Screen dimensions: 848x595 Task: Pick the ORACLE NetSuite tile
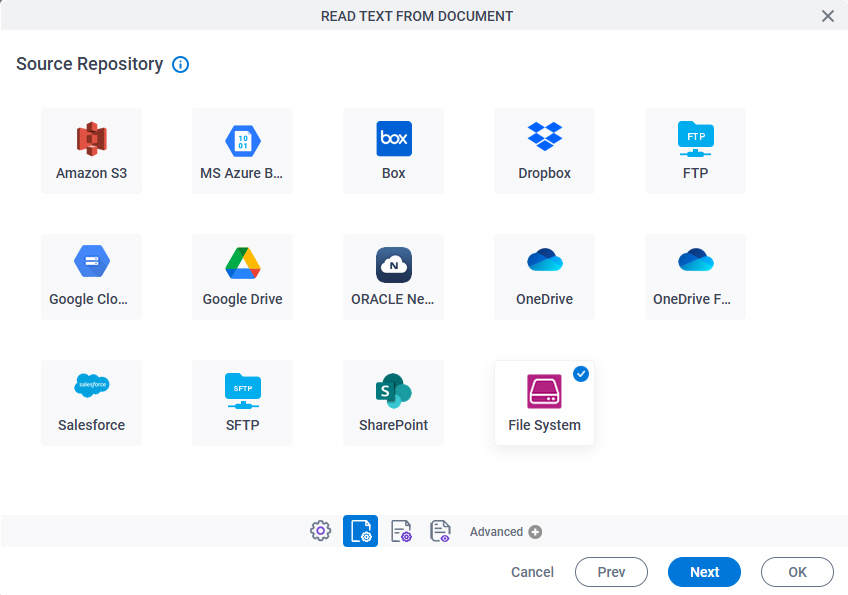[x=393, y=277]
